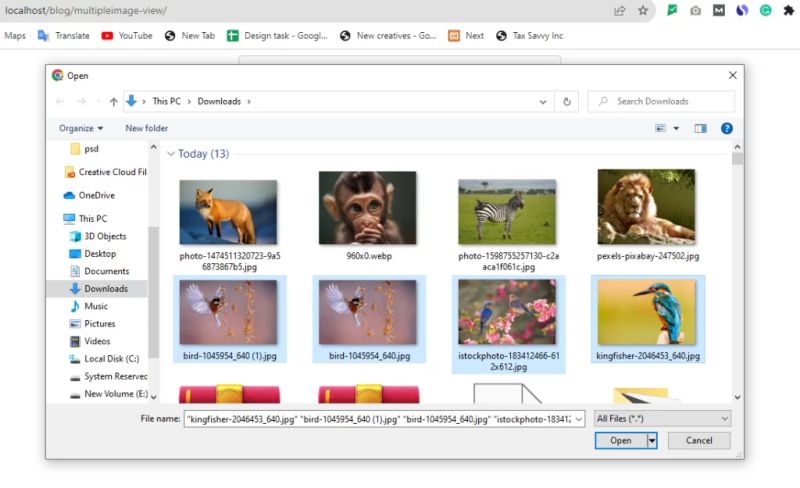The height and width of the screenshot is (488, 800).
Task: Open the YouTube bookmark
Action: [127, 36]
